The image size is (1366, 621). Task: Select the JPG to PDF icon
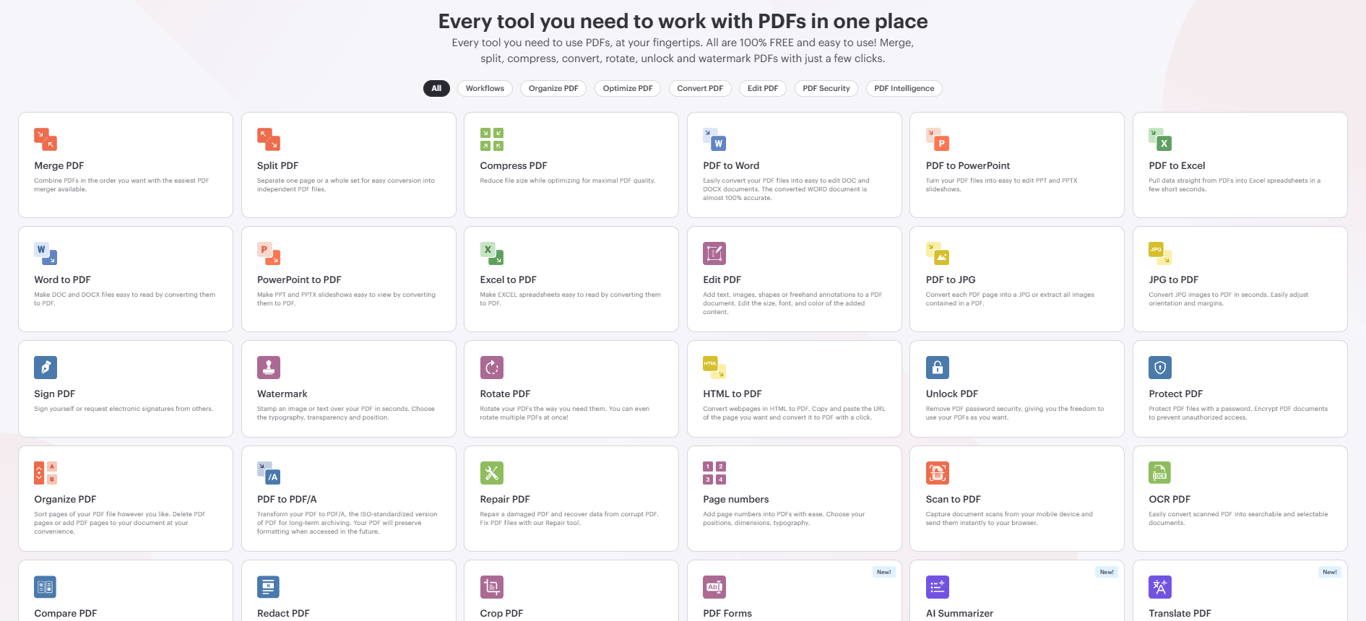(1160, 253)
